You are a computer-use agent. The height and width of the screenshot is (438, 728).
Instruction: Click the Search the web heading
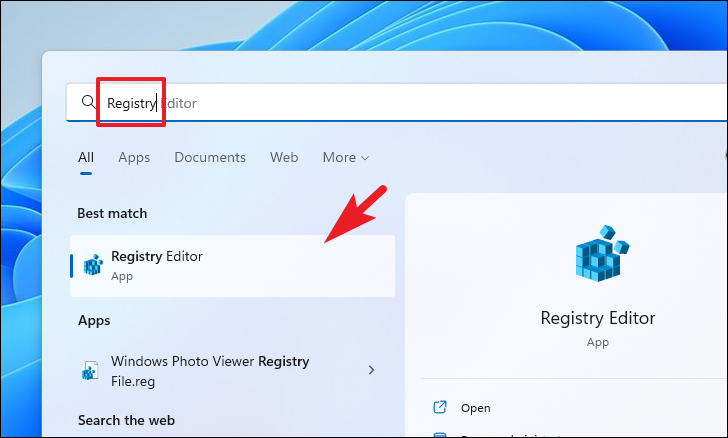[x=126, y=420]
